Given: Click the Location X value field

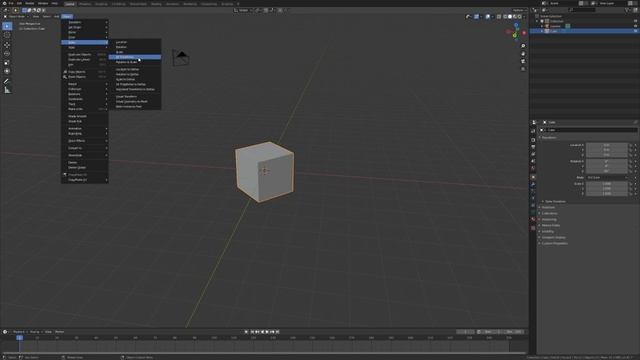Looking at the screenshot, I should (x=607, y=145).
